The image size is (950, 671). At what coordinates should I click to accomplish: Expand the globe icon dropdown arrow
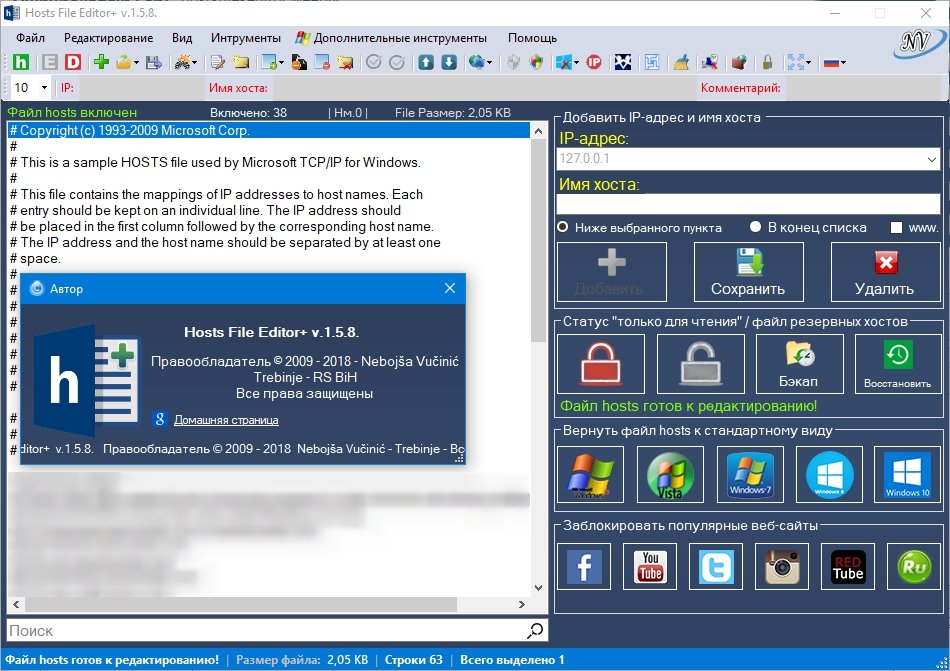(489, 62)
